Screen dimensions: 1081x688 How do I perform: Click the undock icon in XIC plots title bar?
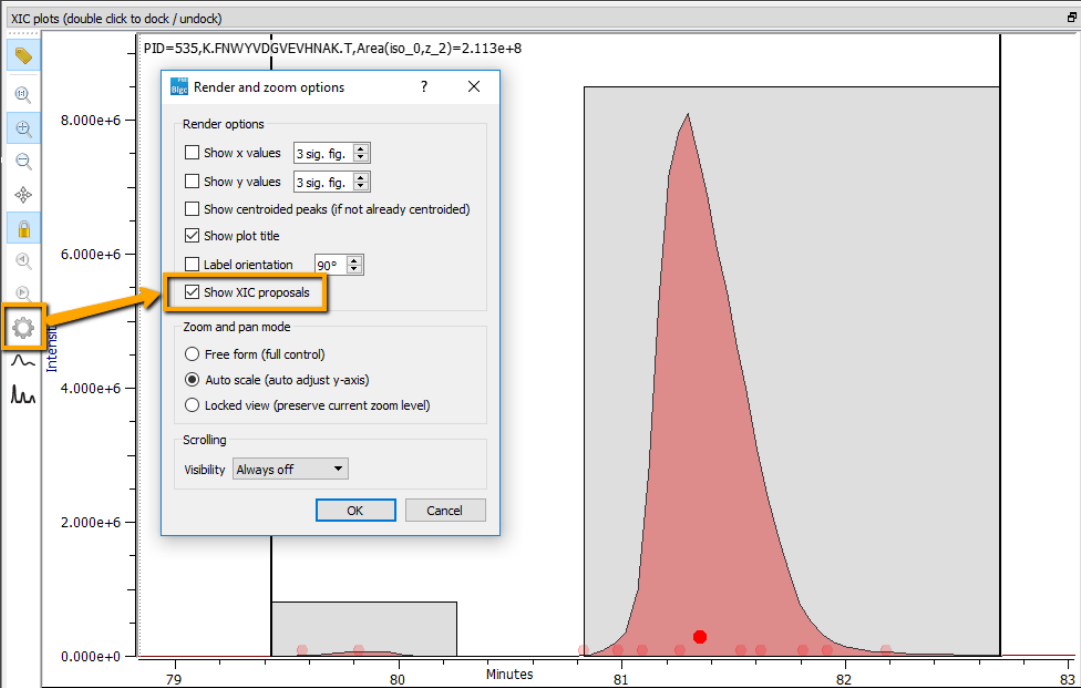click(1071, 18)
